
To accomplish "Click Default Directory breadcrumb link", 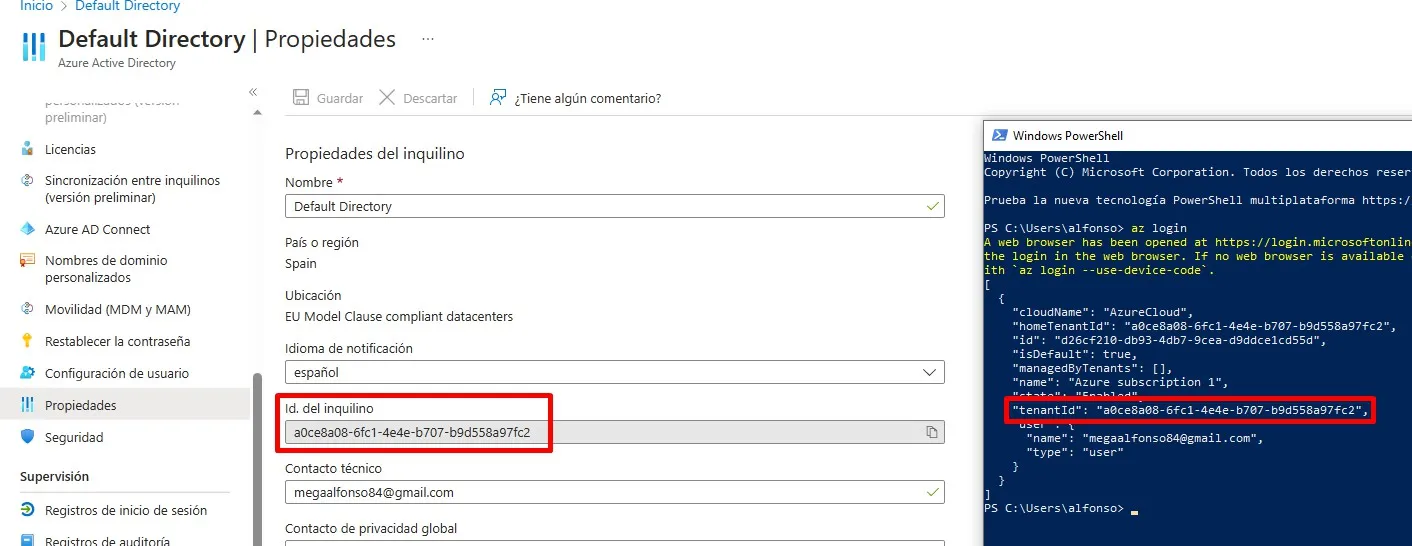I will click(127, 6).
